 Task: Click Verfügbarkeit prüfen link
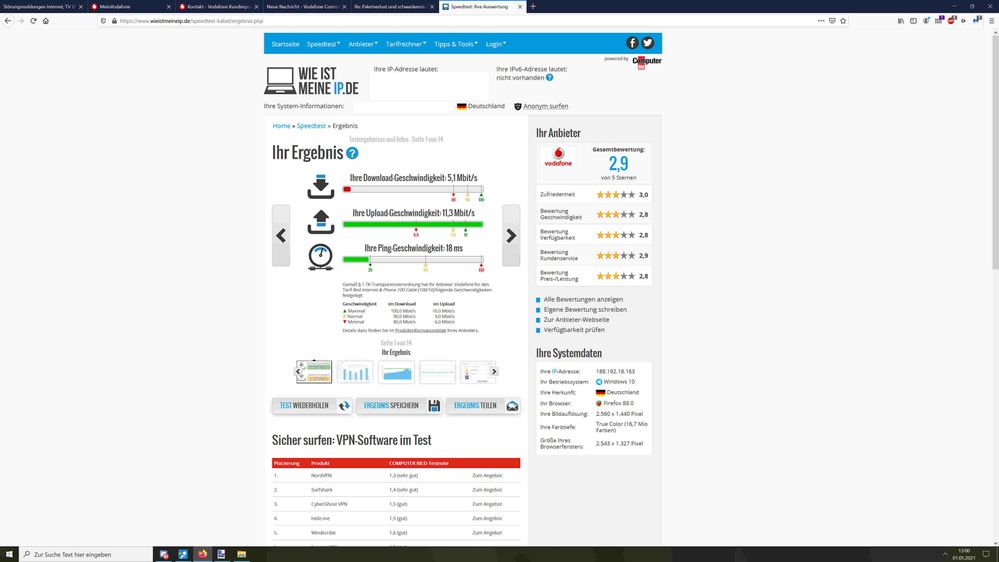[x=574, y=329]
